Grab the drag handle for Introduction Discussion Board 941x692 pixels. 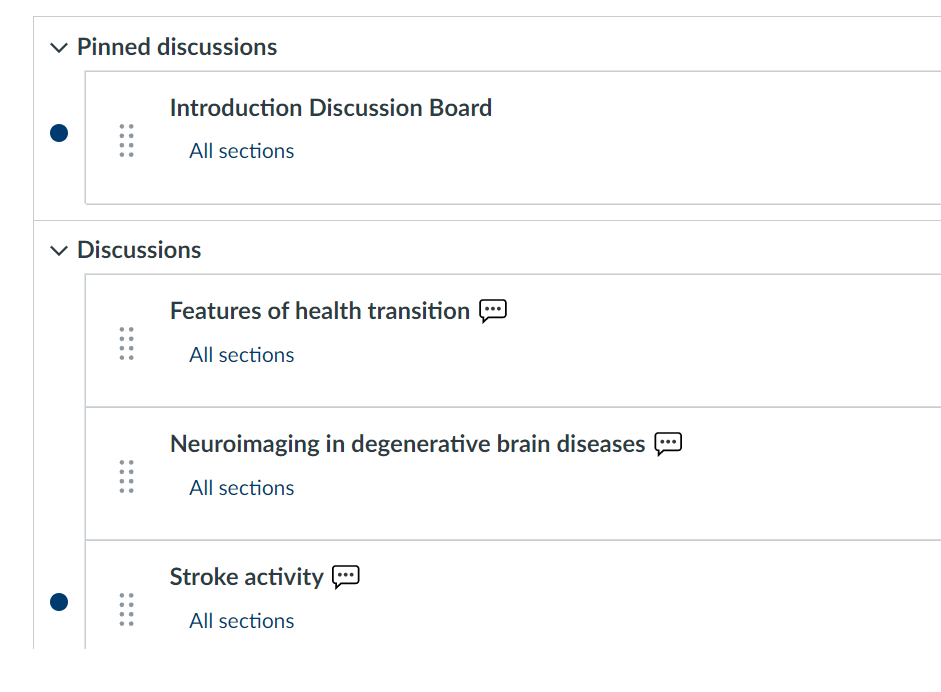click(x=126, y=140)
